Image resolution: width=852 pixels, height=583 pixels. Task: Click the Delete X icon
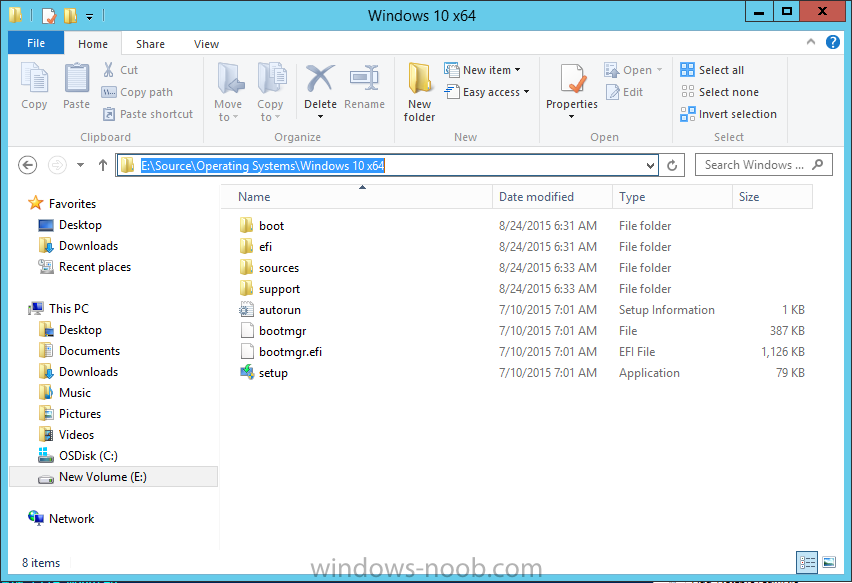320,79
